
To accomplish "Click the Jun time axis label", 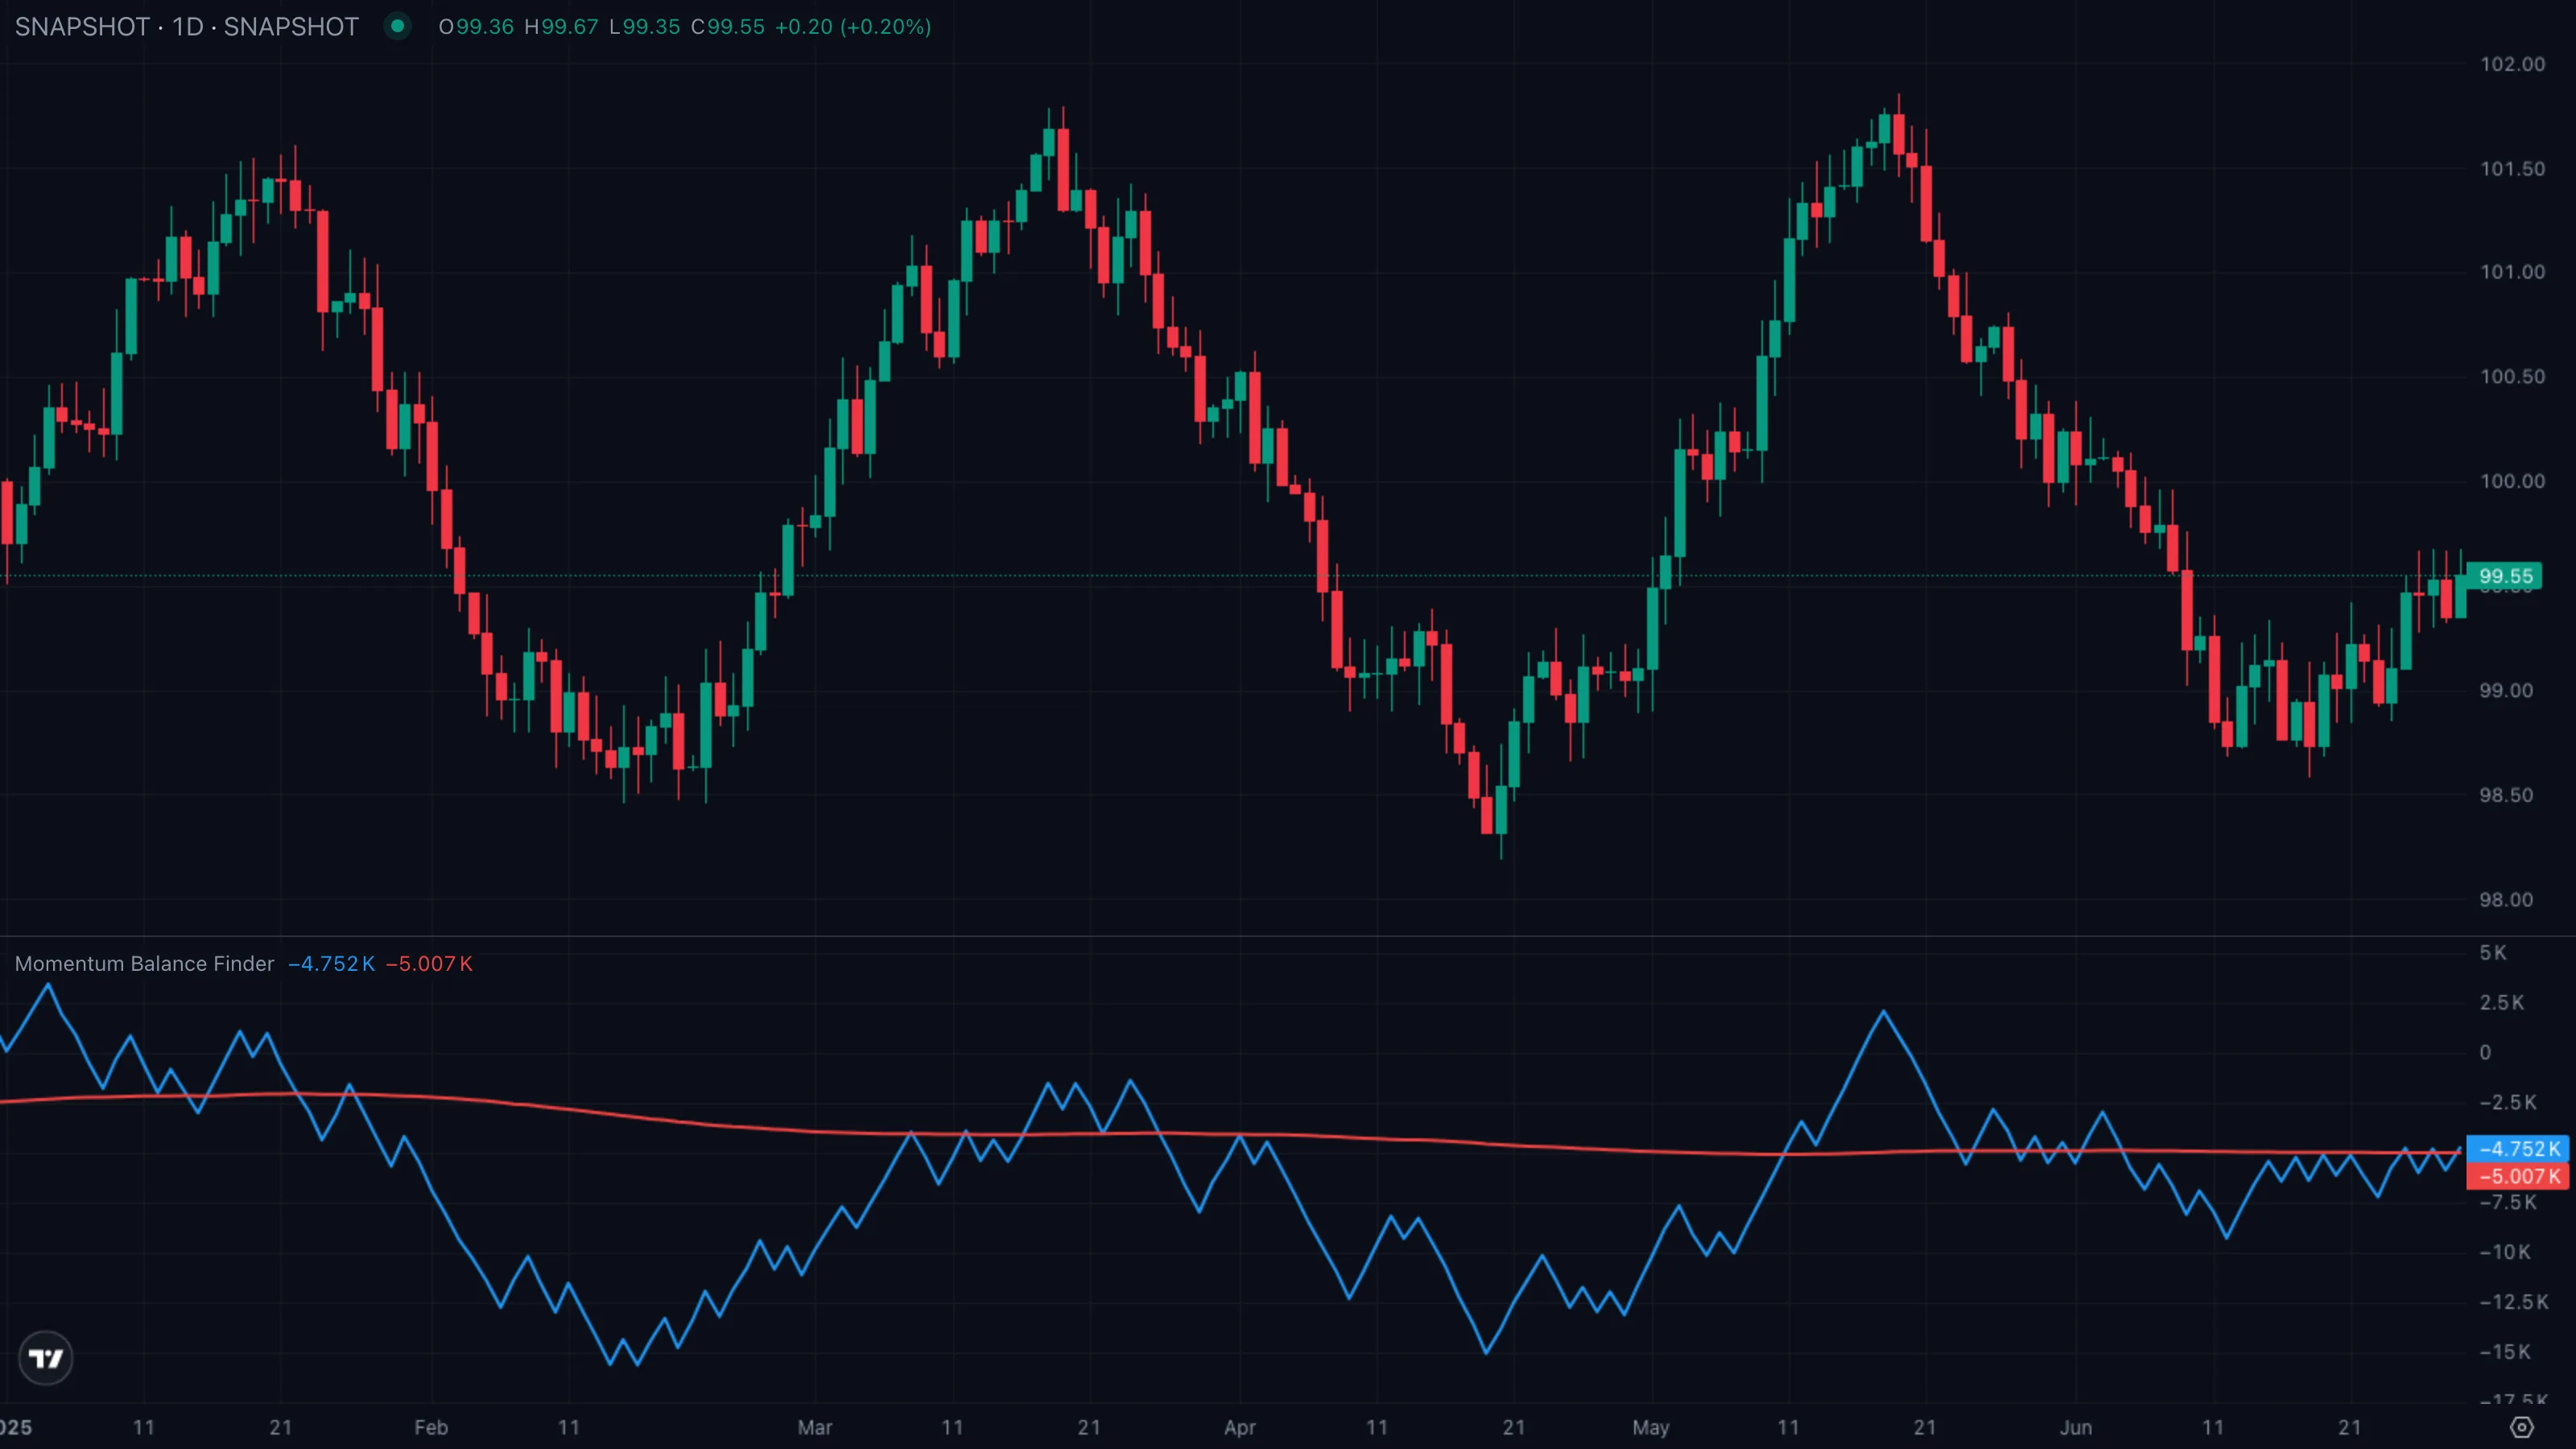I will (2076, 1427).
